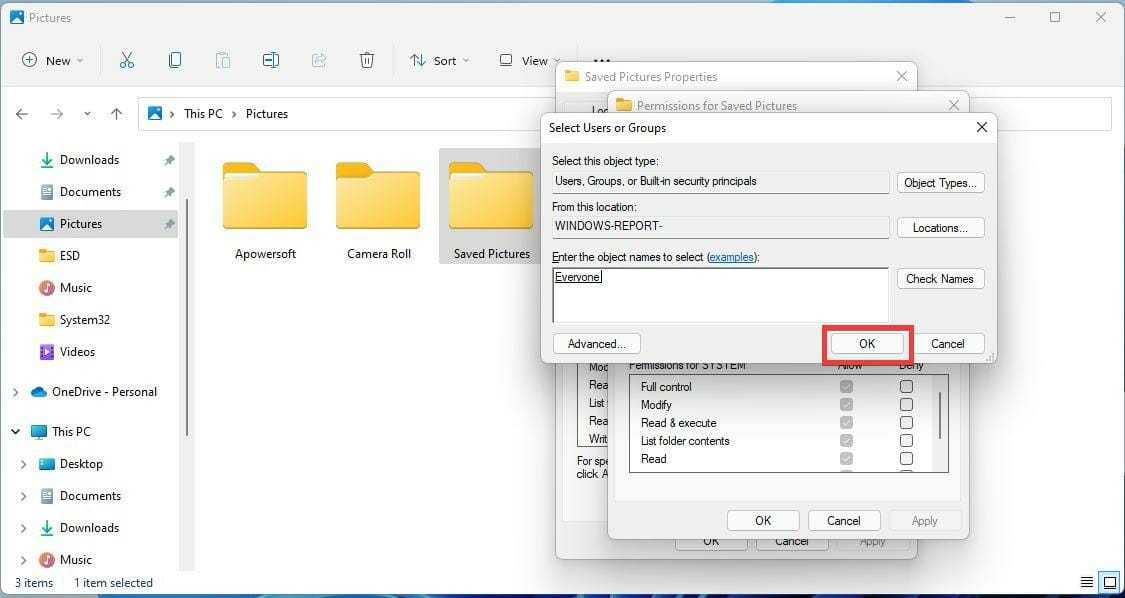The image size is (1125, 598).
Task: Click the object names text field
Action: click(x=720, y=294)
